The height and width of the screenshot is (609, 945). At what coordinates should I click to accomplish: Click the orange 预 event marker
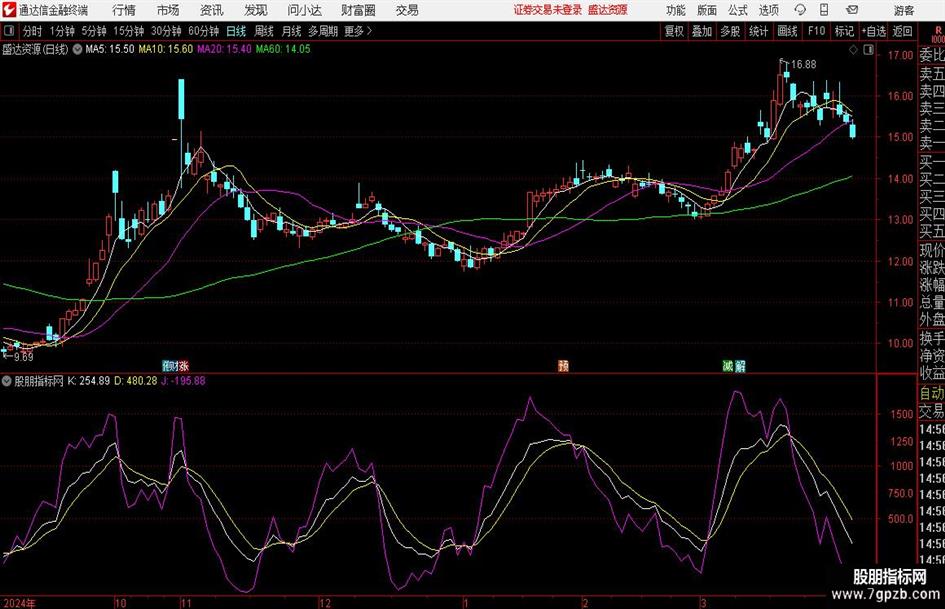tap(564, 365)
